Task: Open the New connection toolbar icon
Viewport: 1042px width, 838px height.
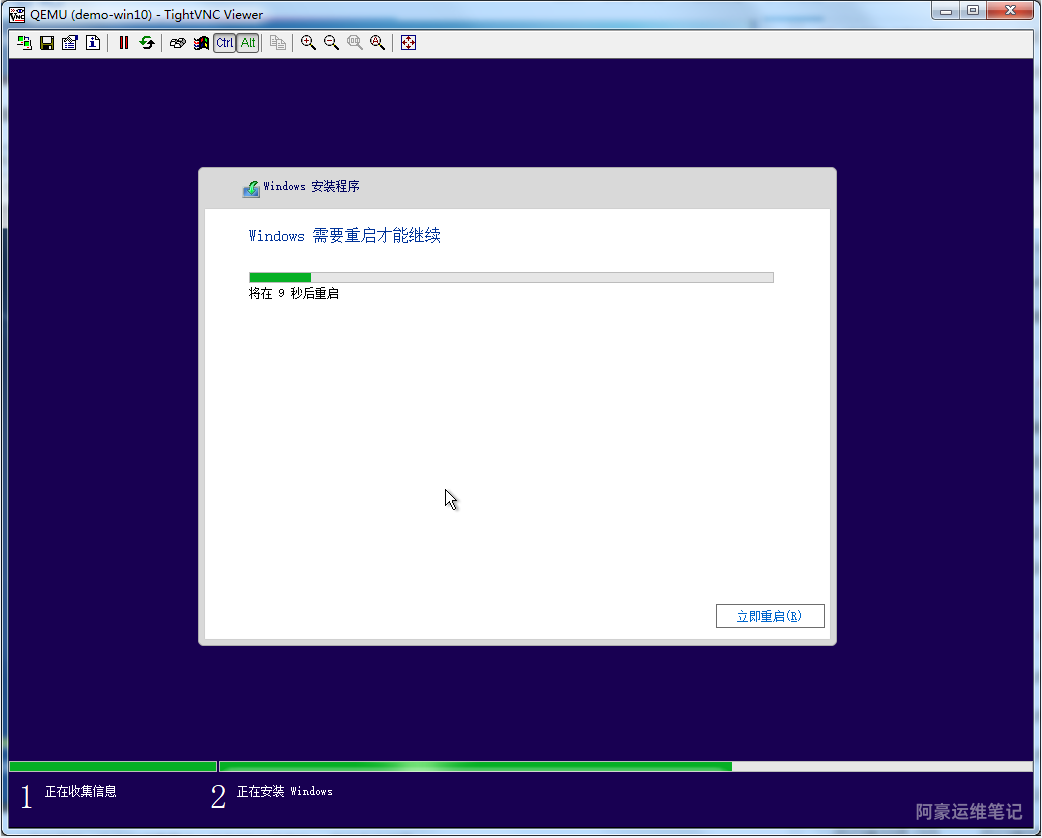Action: [25, 43]
